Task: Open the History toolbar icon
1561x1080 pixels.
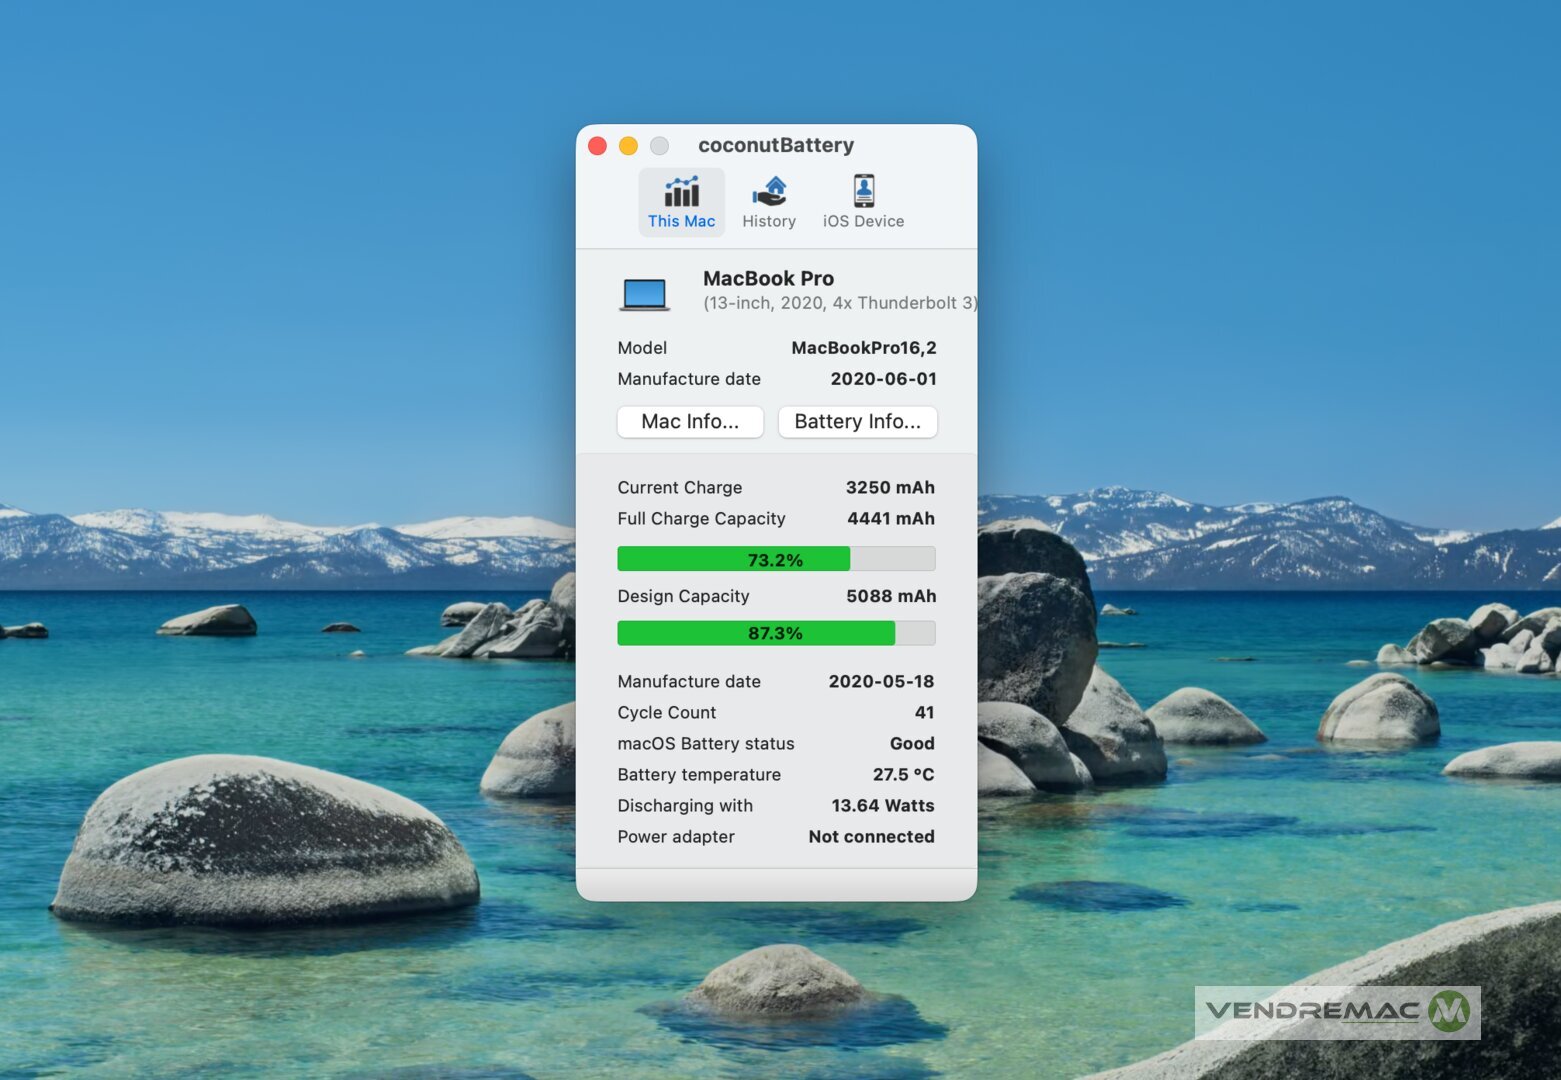Action: (x=768, y=191)
